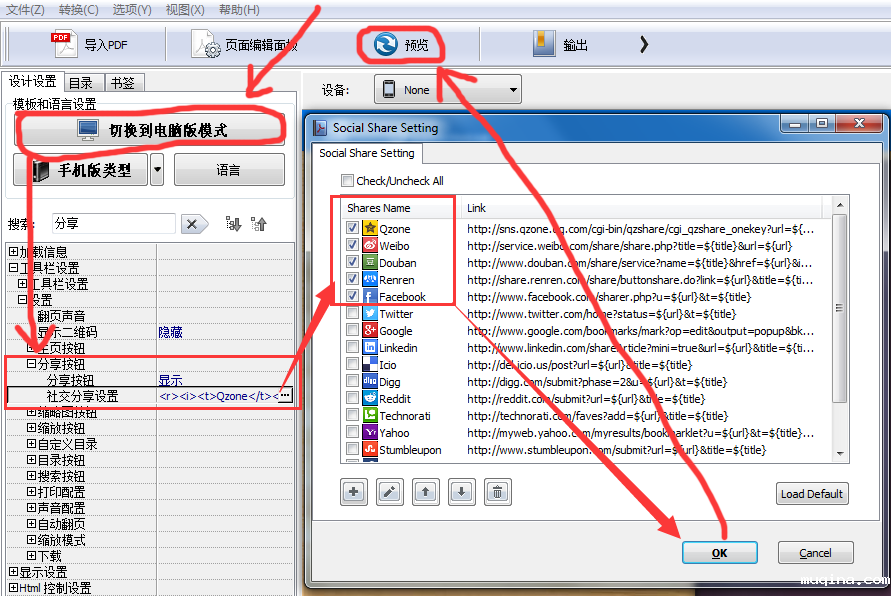
Task: Click the Load Default button
Action: click(x=812, y=494)
